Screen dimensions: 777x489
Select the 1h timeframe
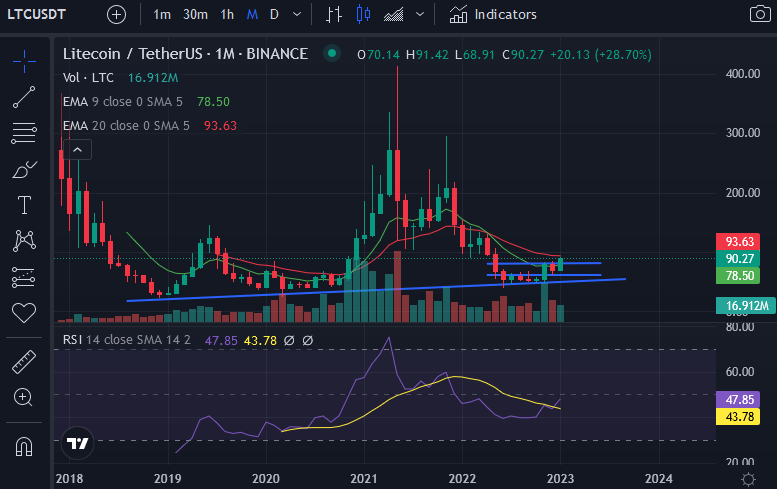click(227, 15)
